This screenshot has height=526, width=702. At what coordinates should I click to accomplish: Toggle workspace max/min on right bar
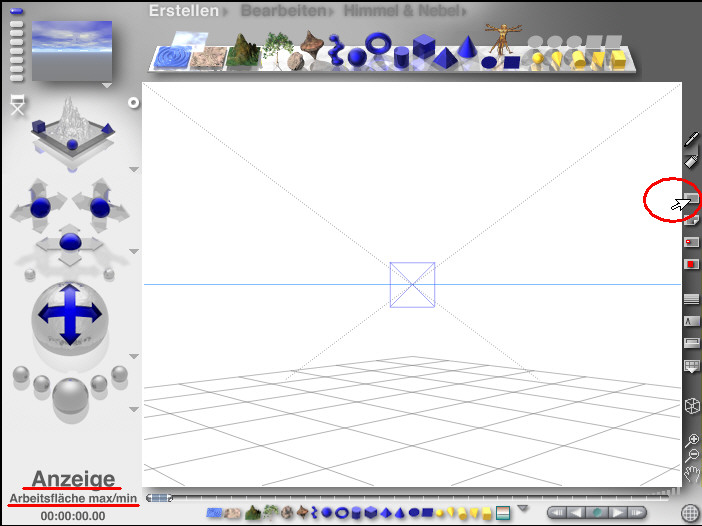pos(692,198)
